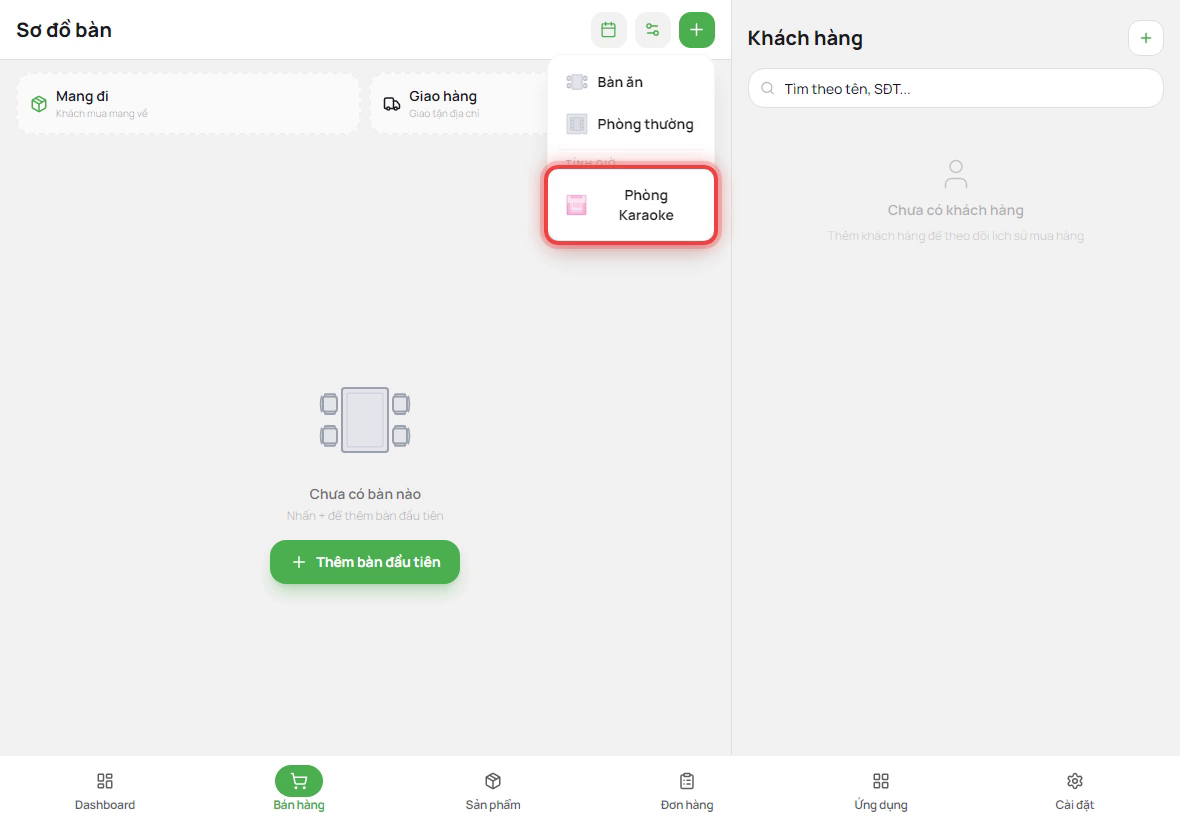Click the Khách hàng heading
This screenshot has width=1180, height=820.
pyautogui.click(x=805, y=38)
